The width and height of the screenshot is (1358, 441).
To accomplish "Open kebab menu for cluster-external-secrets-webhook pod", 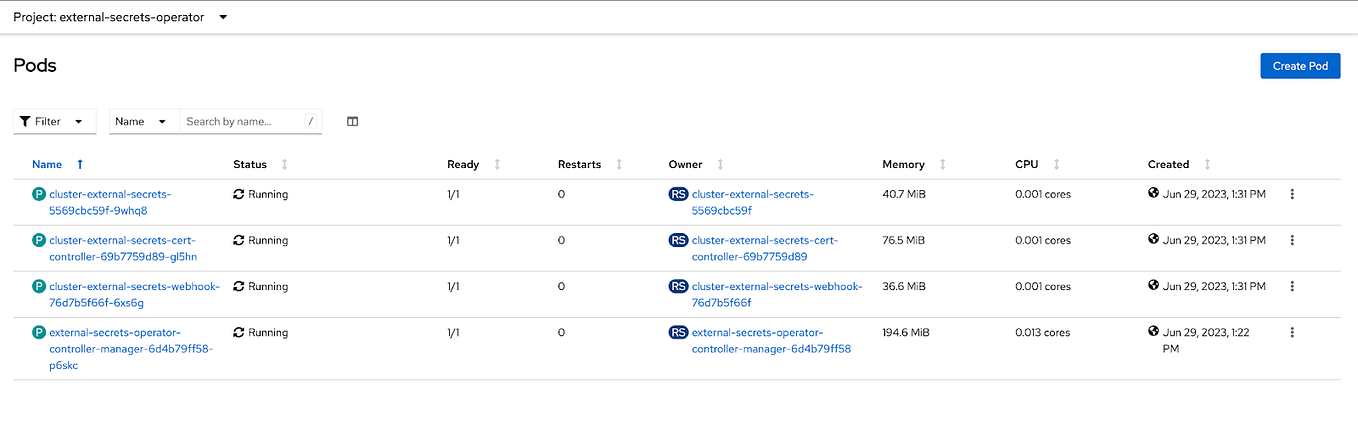I will click(x=1292, y=286).
